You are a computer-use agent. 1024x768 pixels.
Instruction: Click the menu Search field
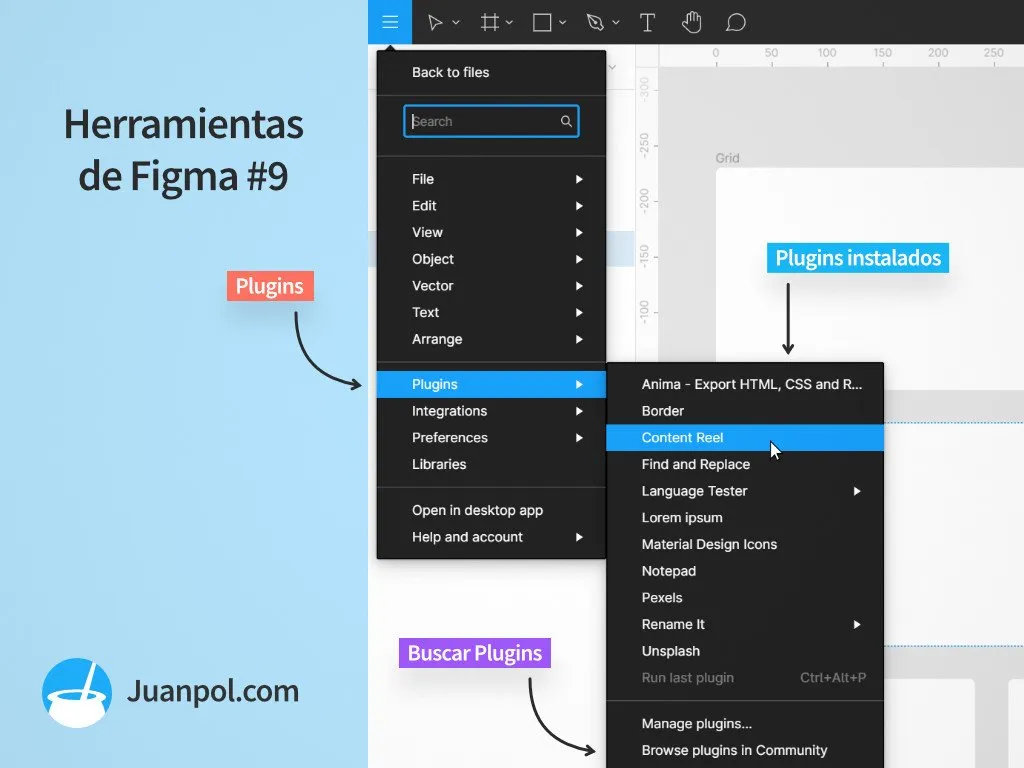click(491, 121)
